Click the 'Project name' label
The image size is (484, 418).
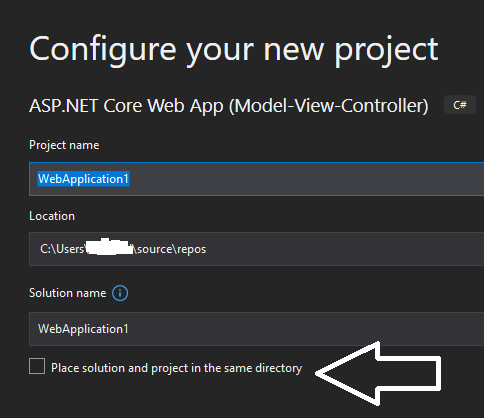[x=64, y=145]
